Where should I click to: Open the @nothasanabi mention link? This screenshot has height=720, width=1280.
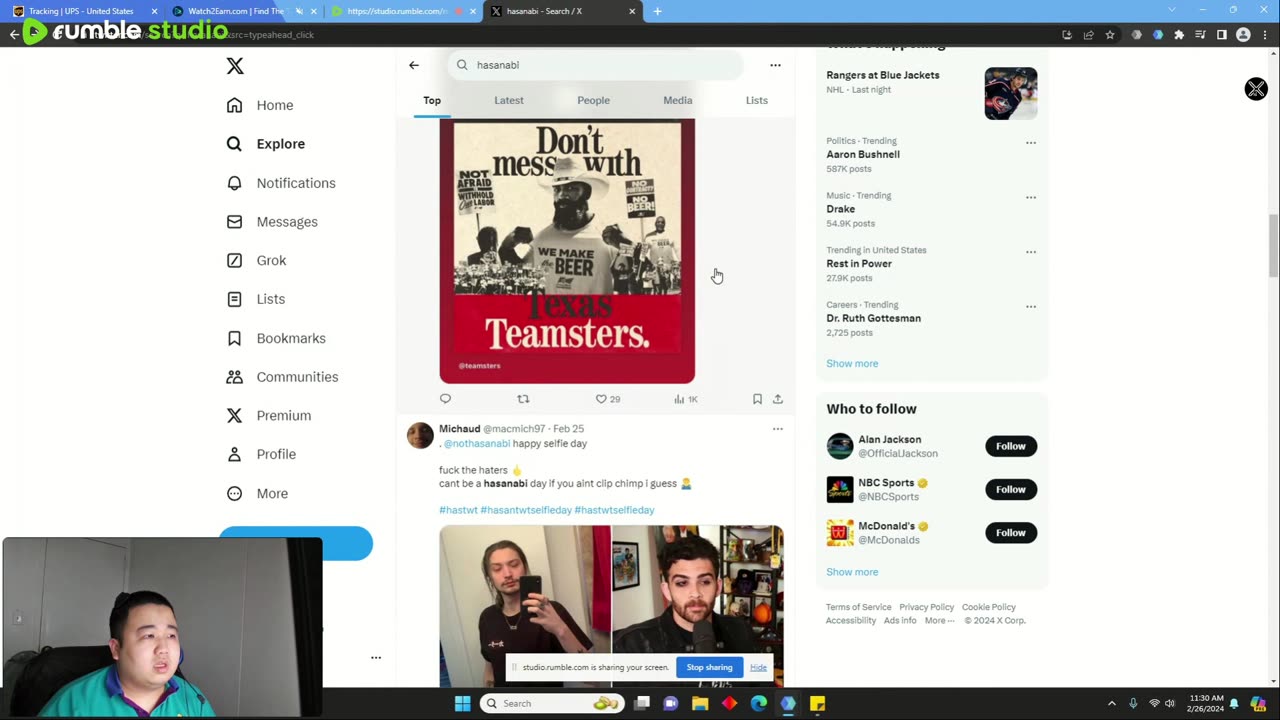coord(477,443)
